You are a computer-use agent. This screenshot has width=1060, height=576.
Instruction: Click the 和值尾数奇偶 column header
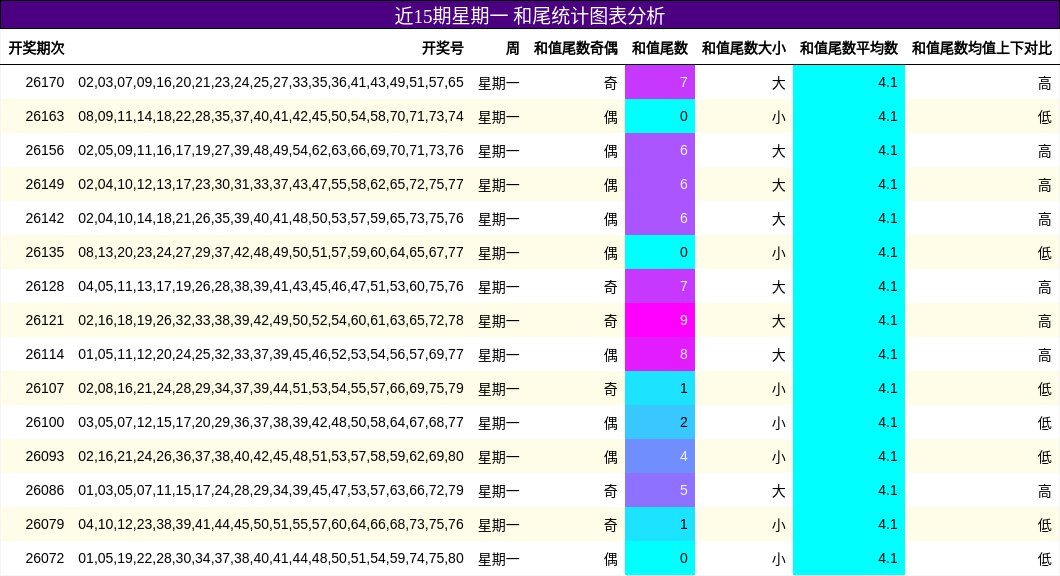tap(575, 48)
